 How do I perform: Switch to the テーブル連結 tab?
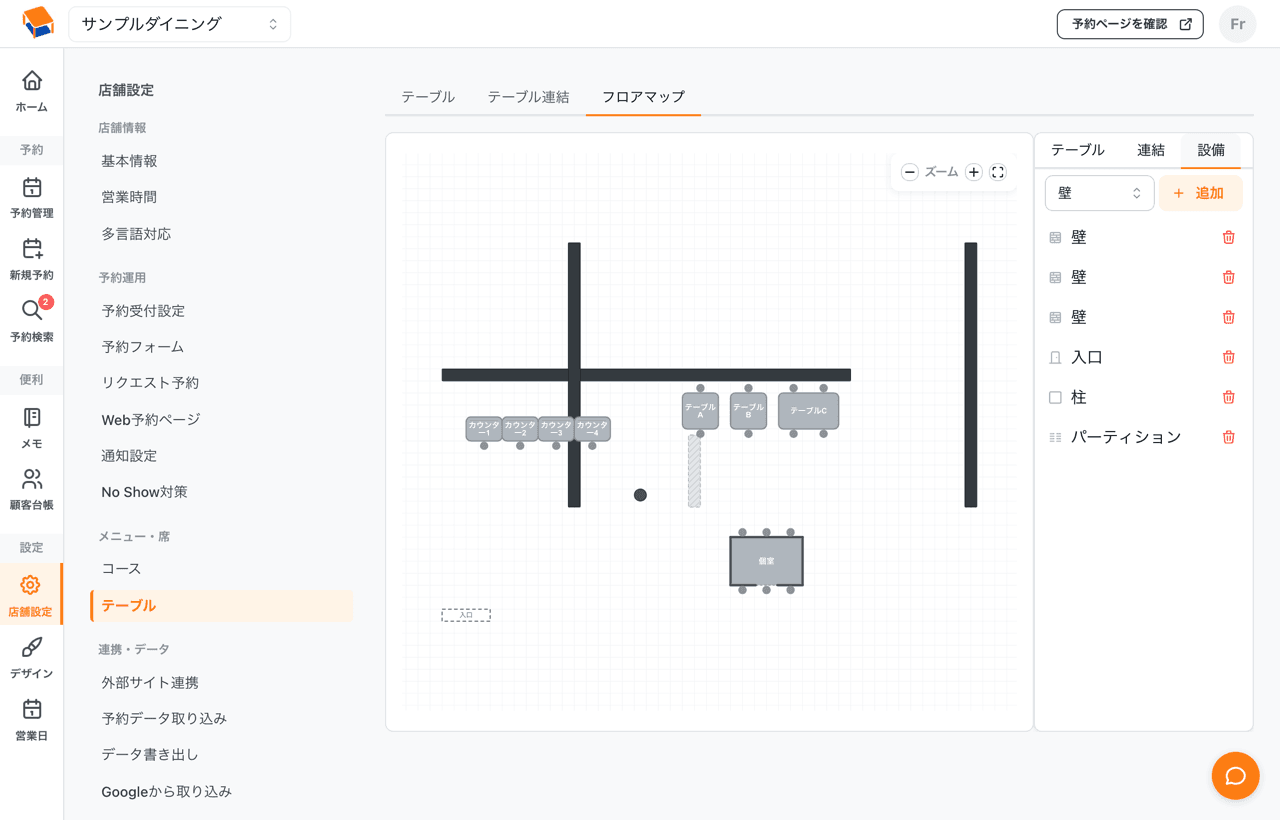[x=528, y=97]
